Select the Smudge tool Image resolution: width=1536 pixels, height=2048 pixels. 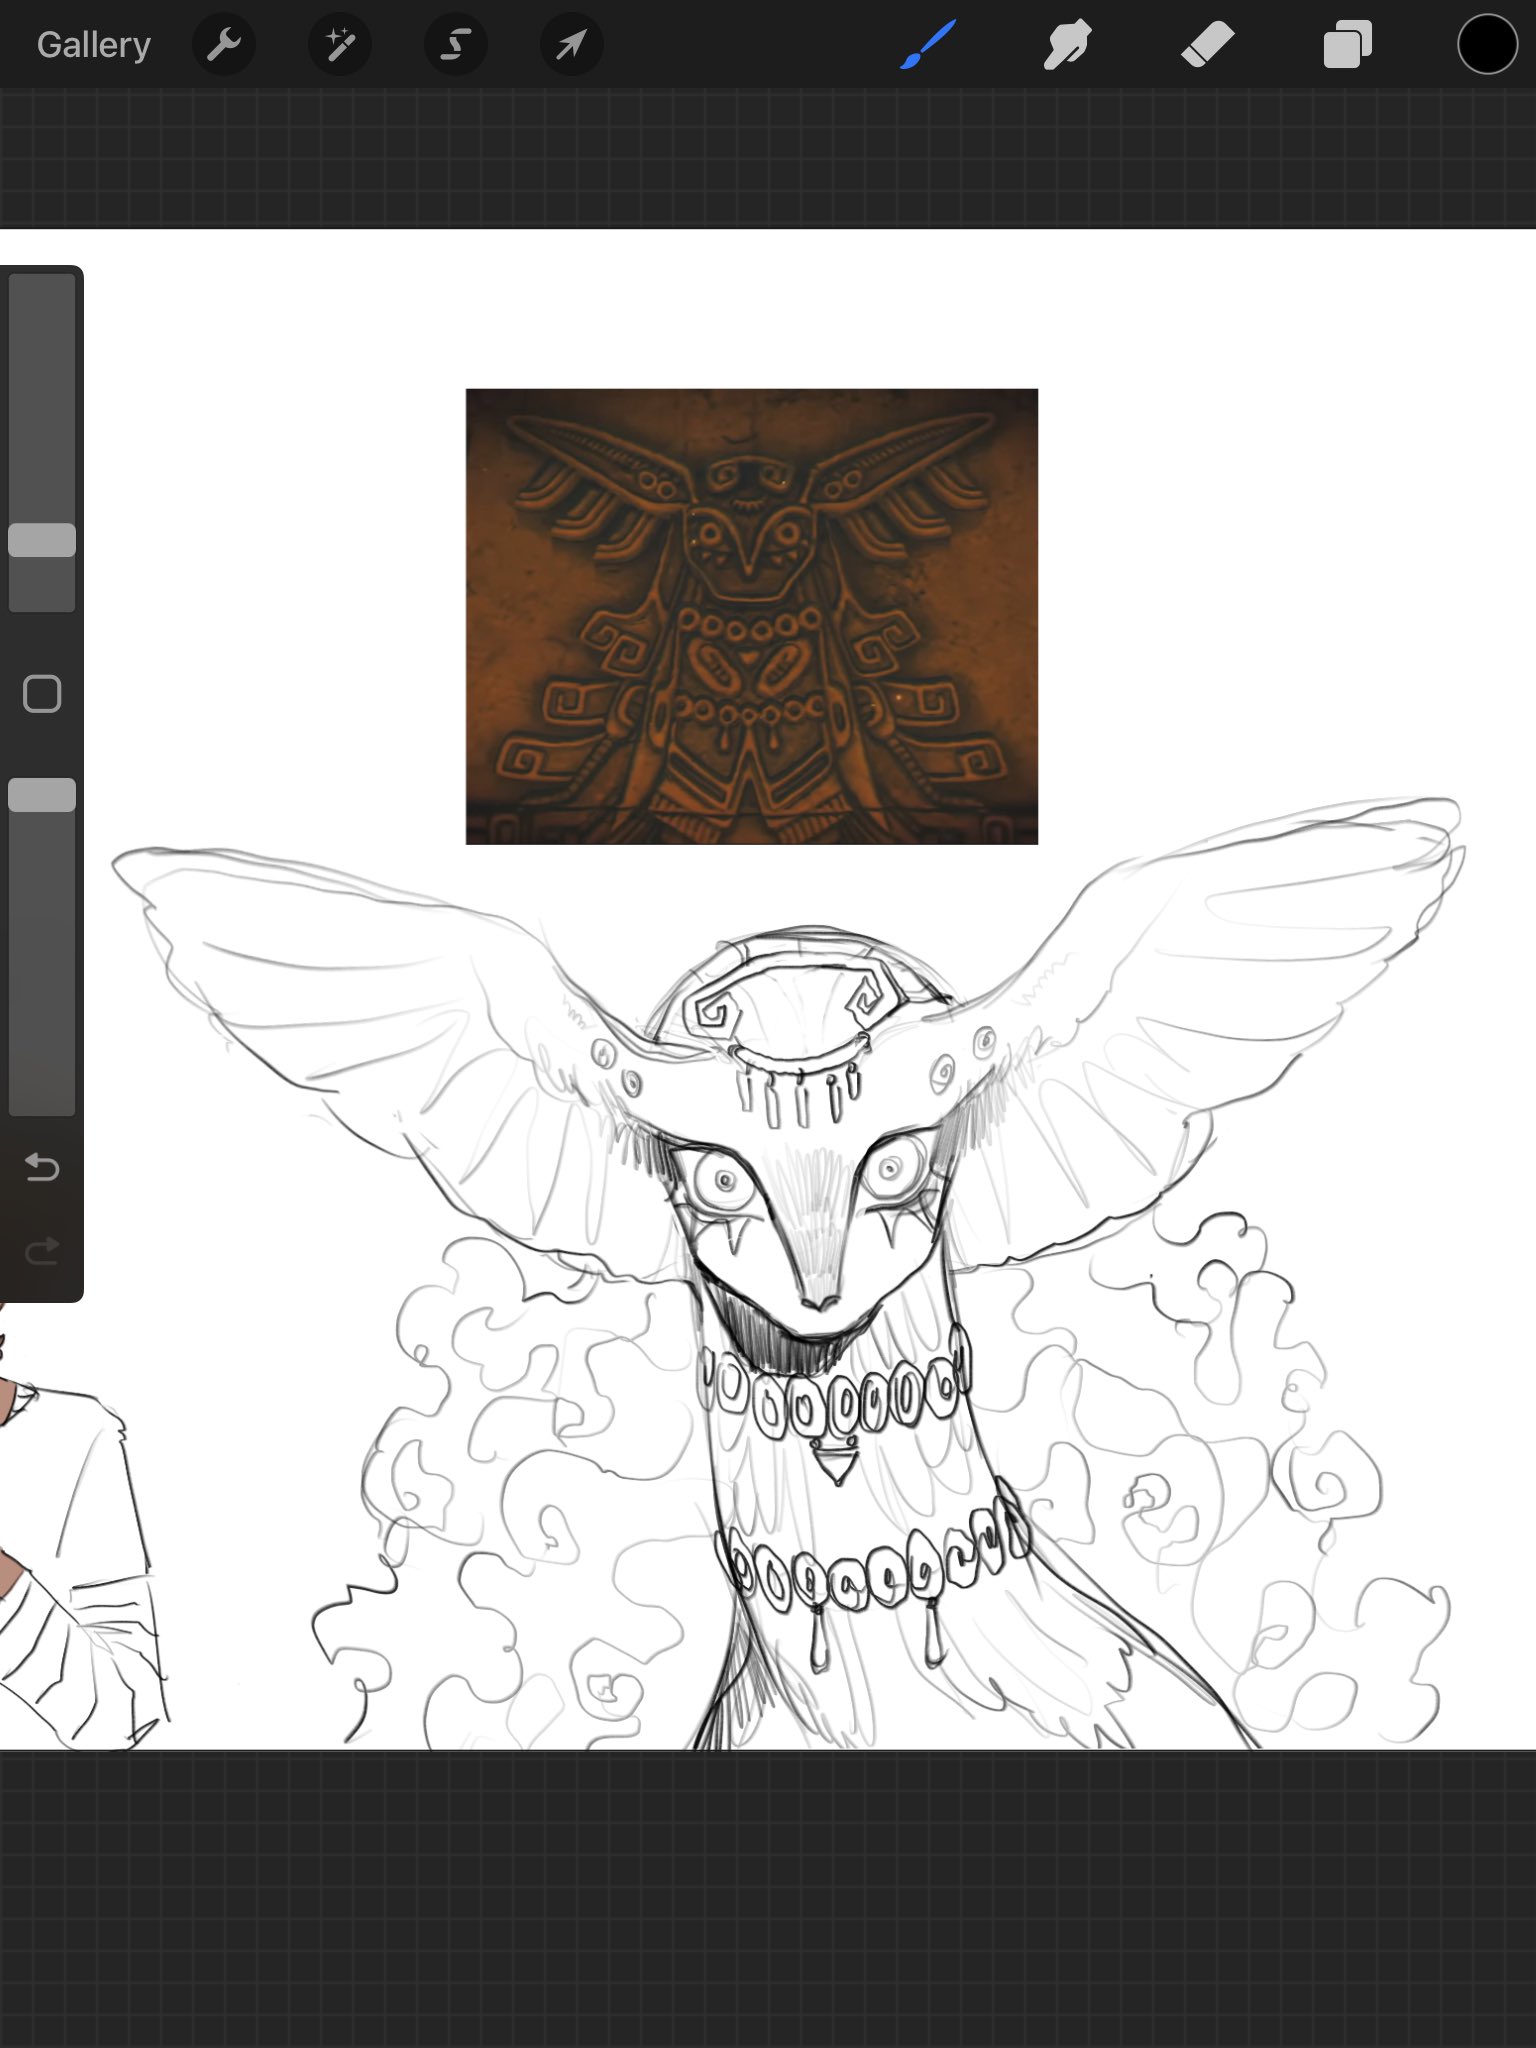point(1067,45)
